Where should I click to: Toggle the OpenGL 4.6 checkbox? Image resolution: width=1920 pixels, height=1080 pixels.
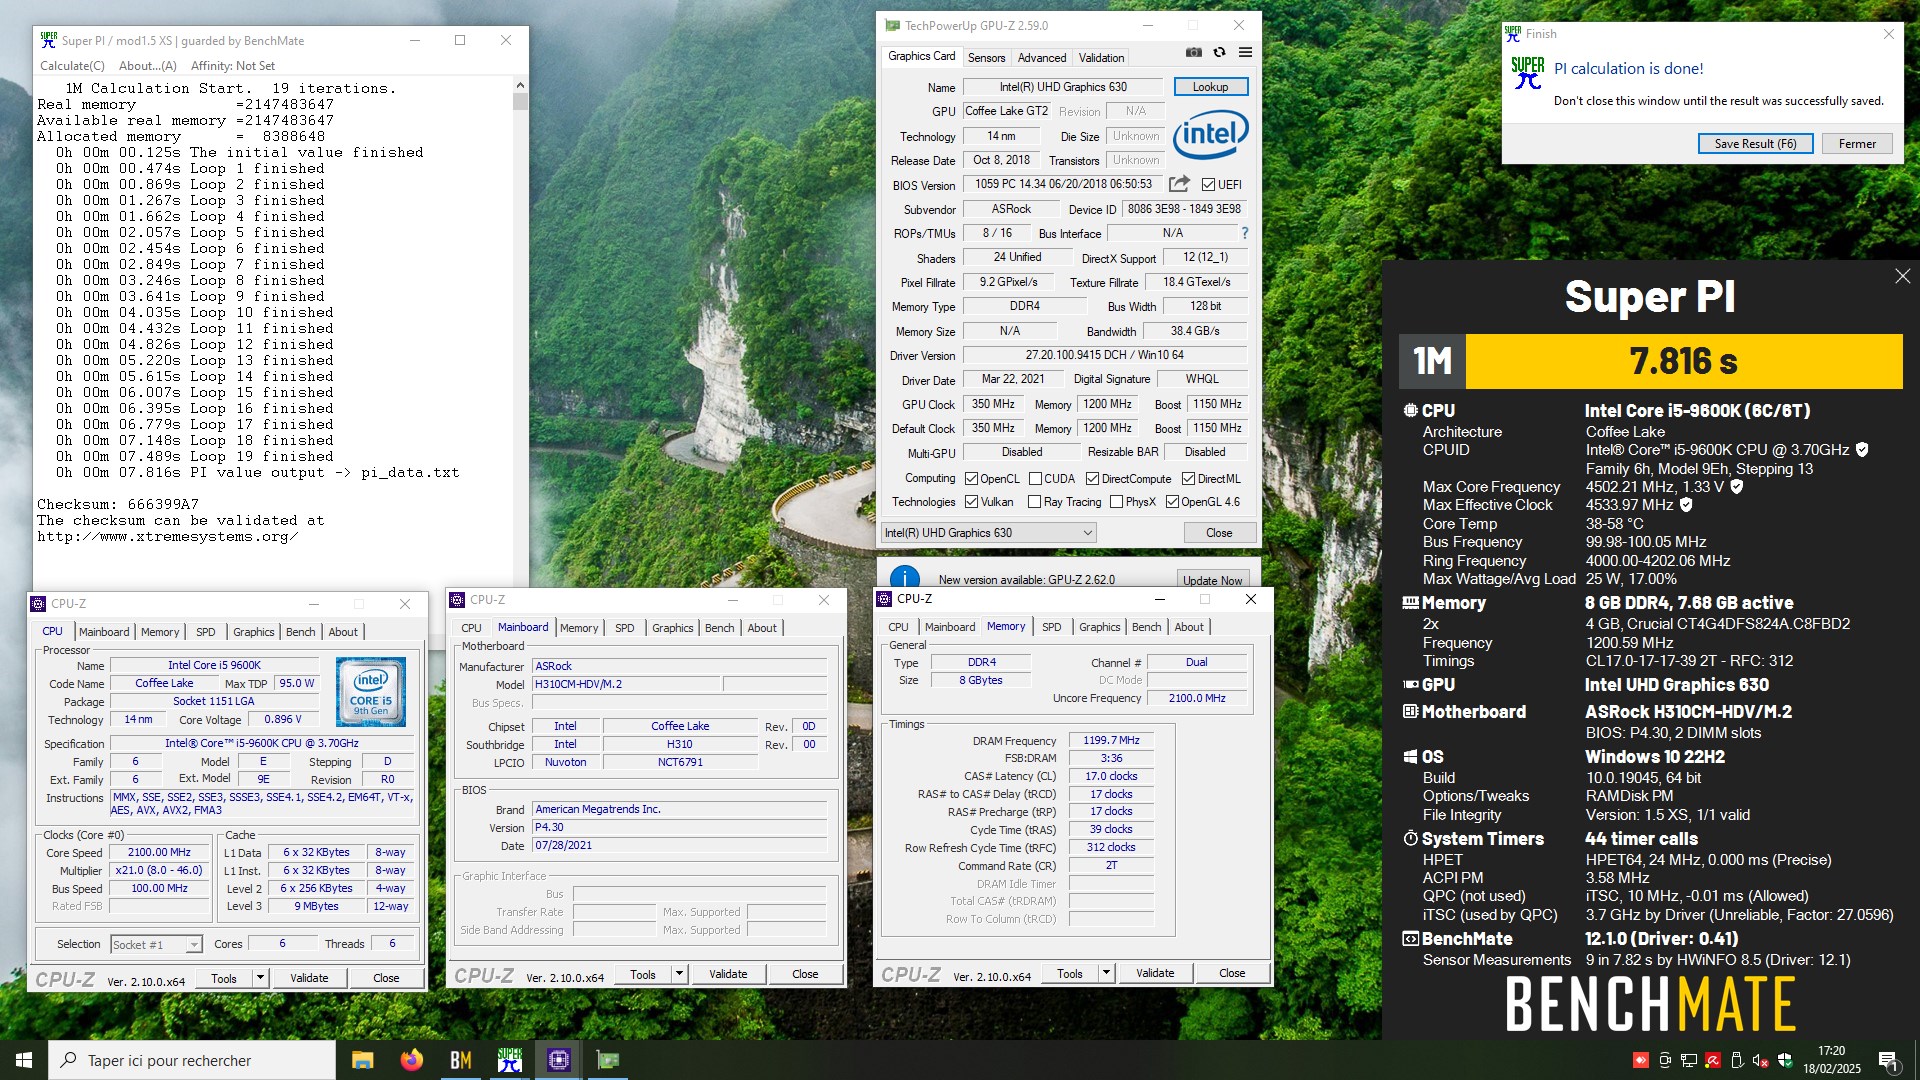pos(1172,502)
